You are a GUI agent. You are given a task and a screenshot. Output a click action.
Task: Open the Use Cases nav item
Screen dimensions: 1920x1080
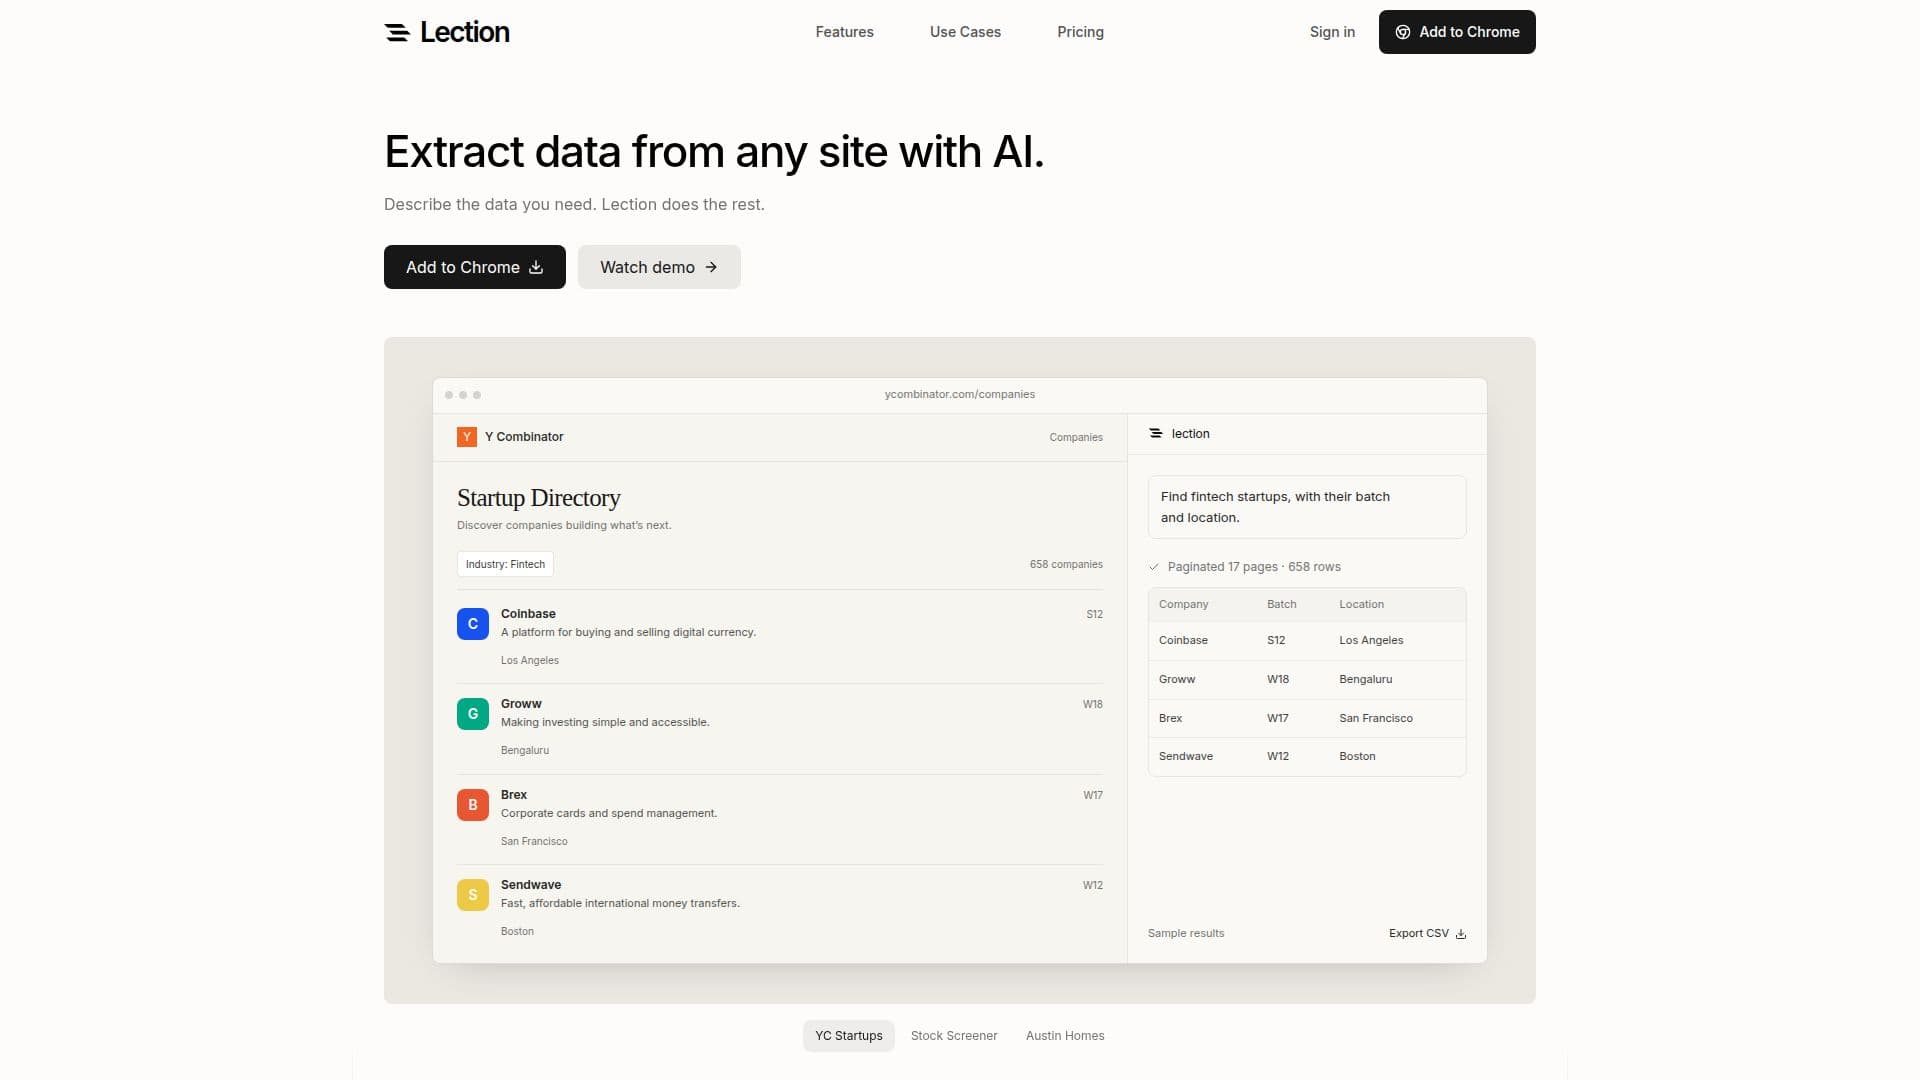[965, 32]
